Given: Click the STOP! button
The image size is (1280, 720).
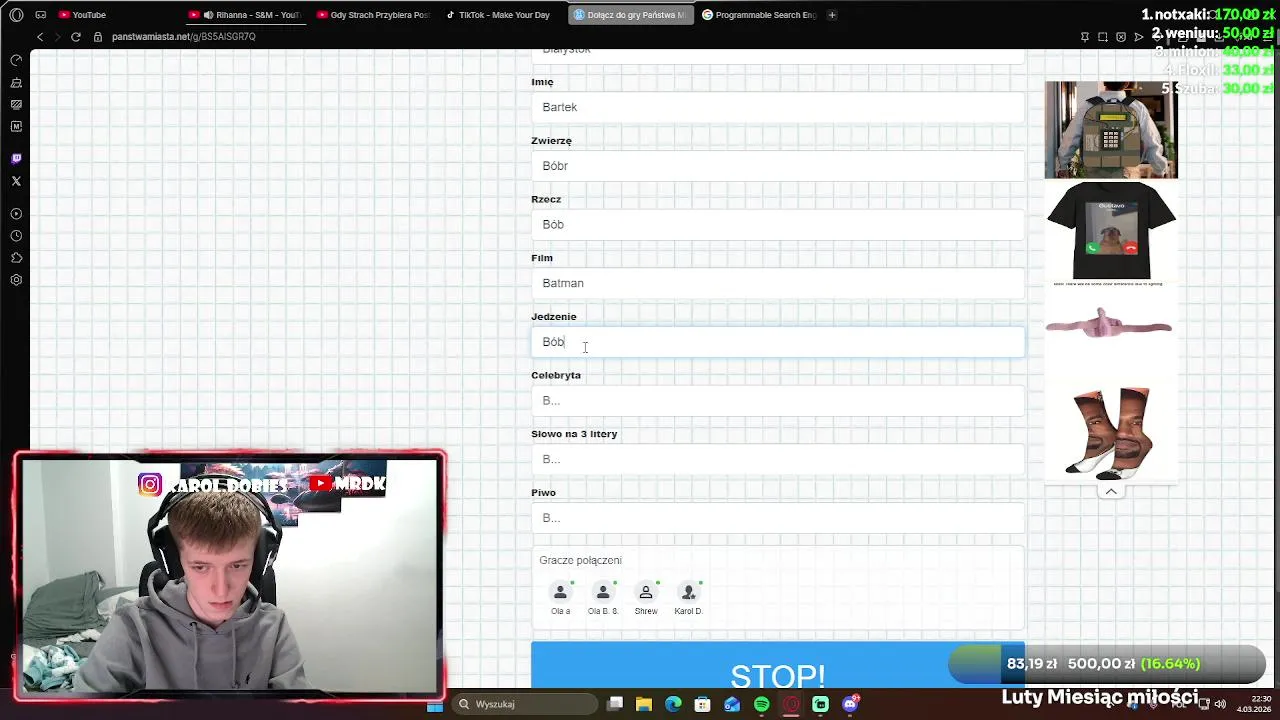Looking at the screenshot, I should click(x=778, y=665).
